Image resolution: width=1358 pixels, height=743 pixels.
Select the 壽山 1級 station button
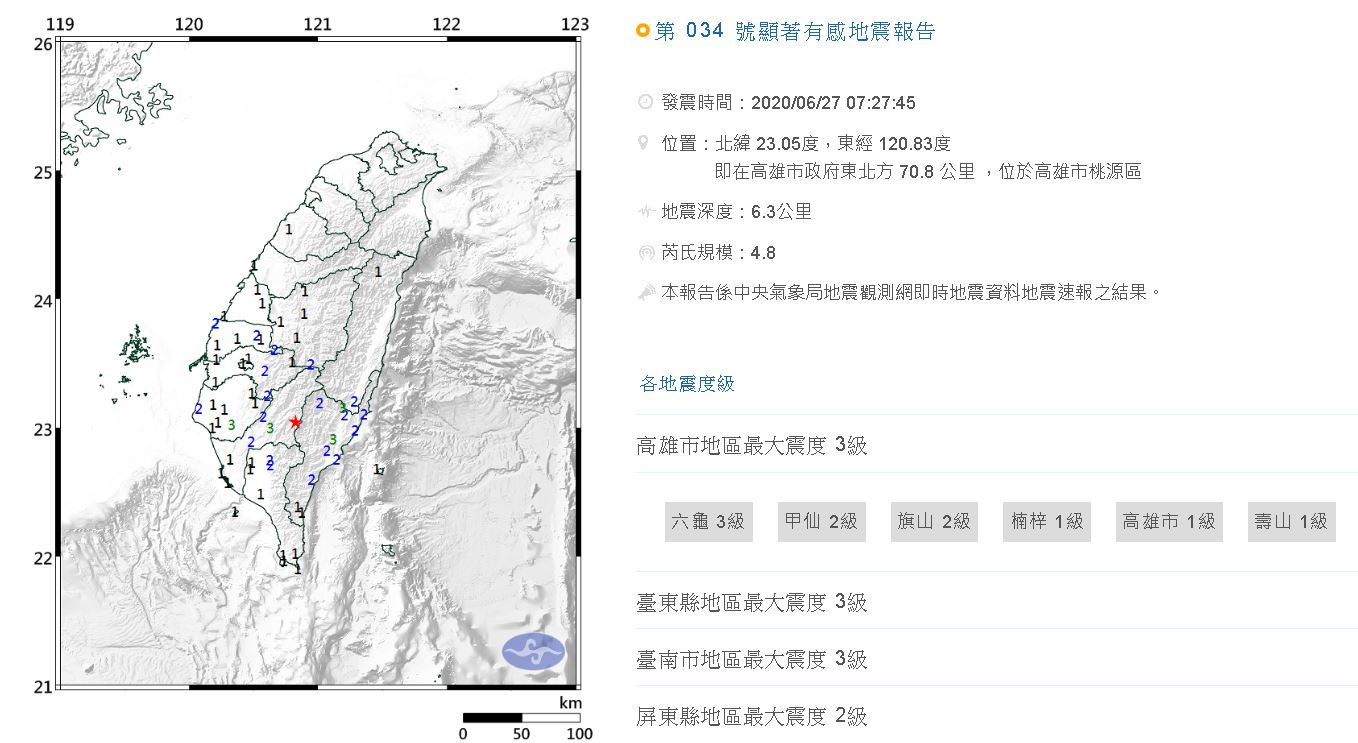click(1291, 521)
